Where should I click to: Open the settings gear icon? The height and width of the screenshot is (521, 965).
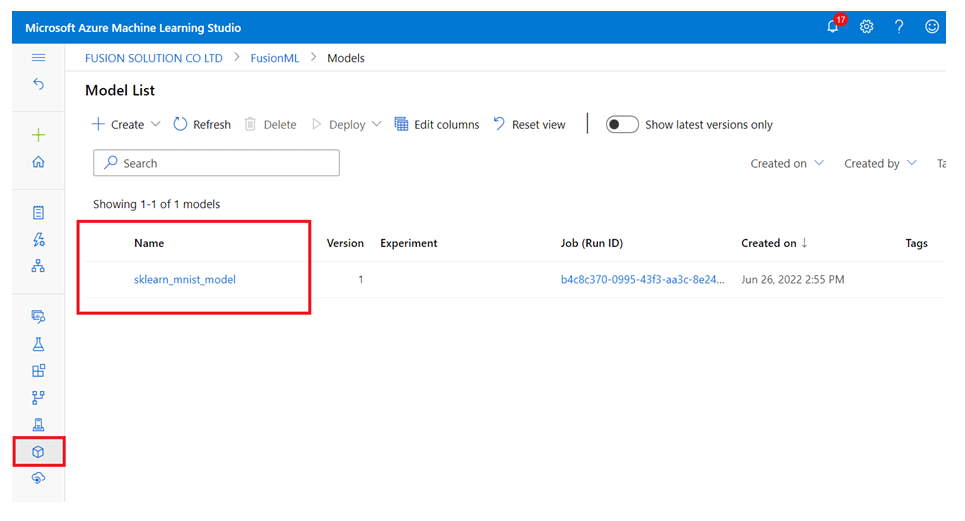pyautogui.click(x=867, y=26)
